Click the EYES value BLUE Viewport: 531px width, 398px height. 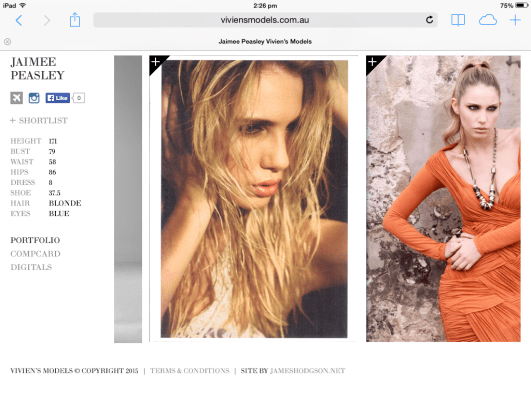coord(59,214)
